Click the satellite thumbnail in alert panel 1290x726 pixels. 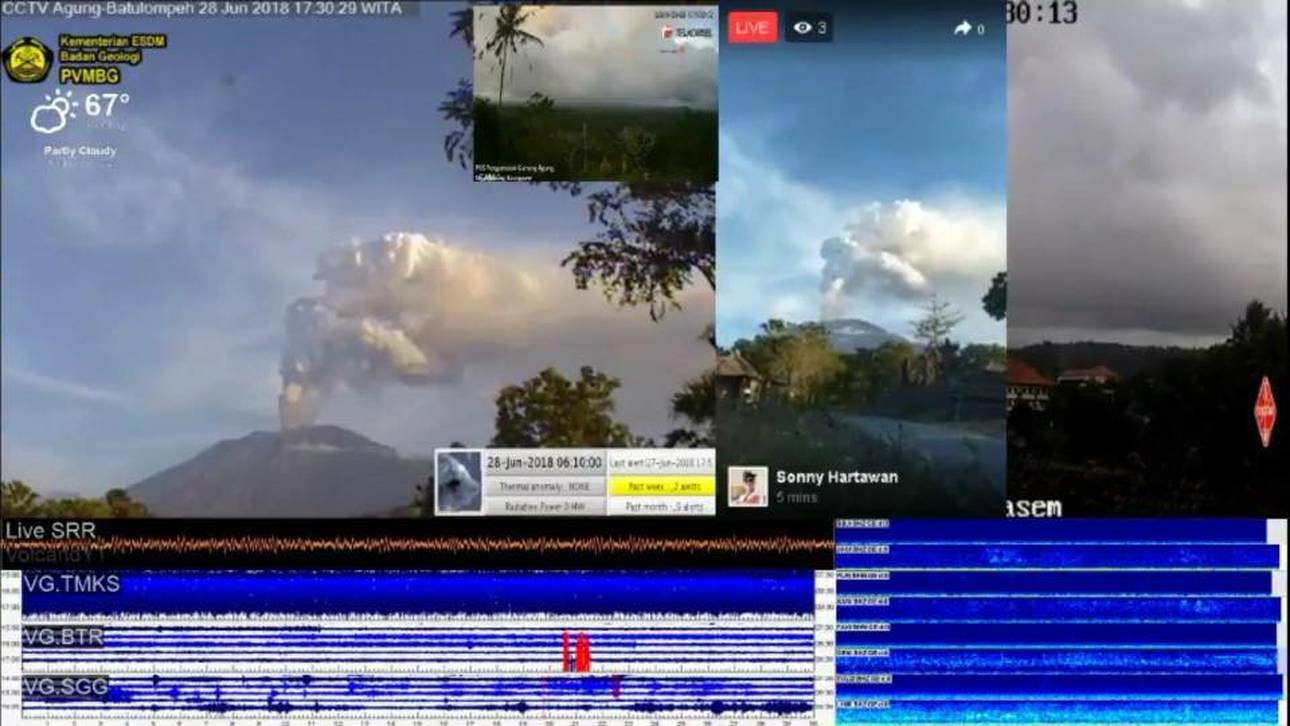pyautogui.click(x=459, y=481)
